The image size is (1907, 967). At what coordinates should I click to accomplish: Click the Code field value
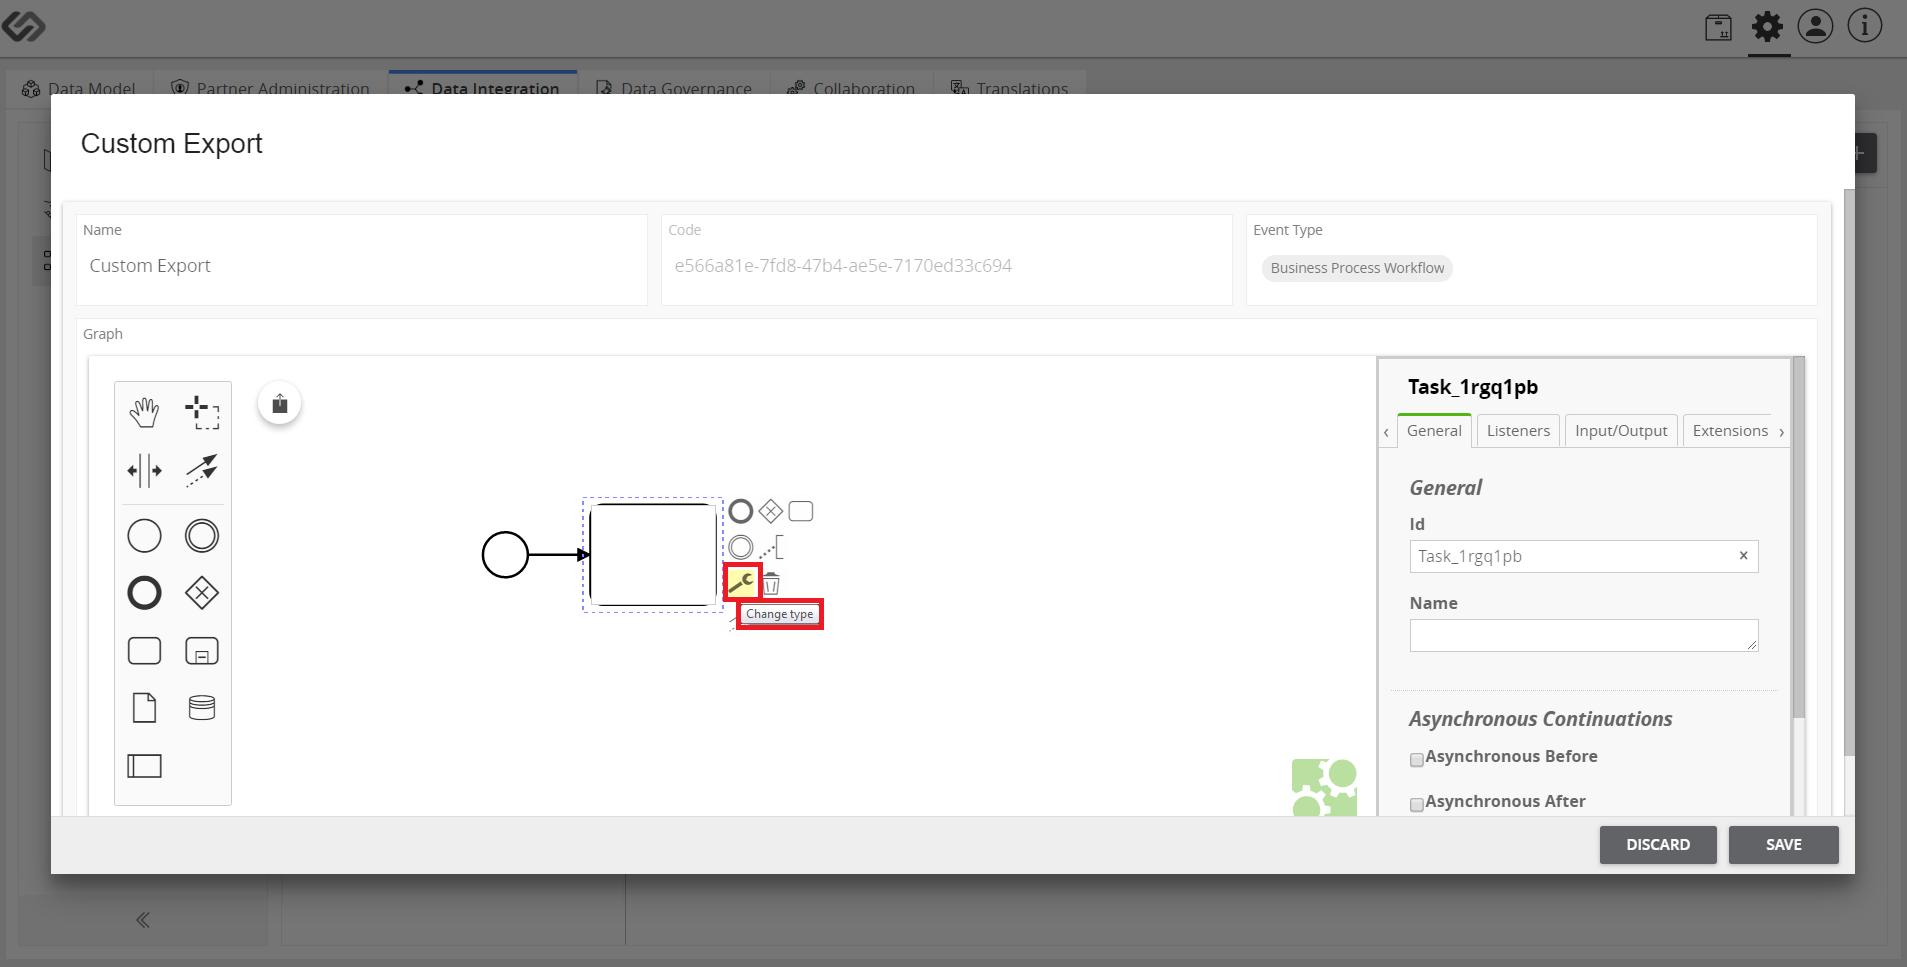click(x=843, y=266)
